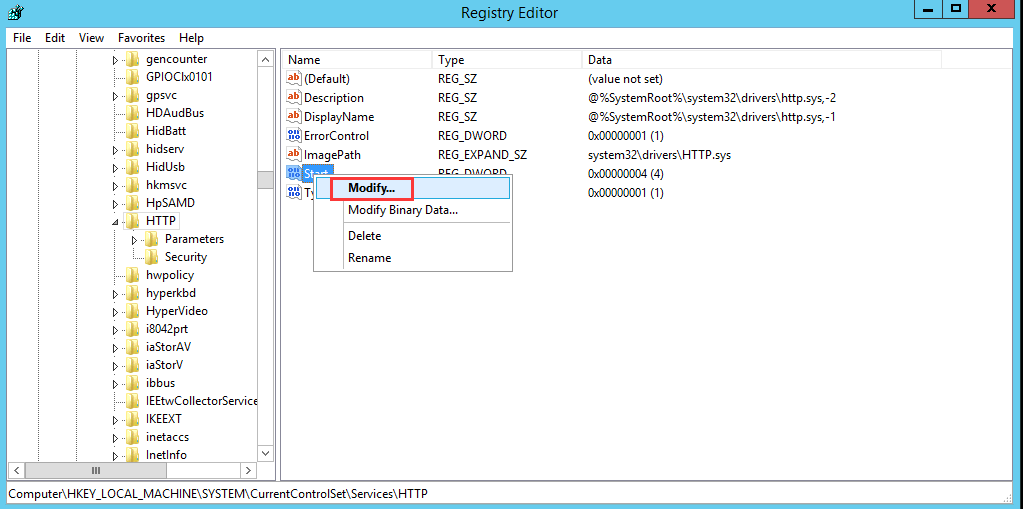1023x509 pixels.
Task: Click the REG_EXPAND_SZ type cell
Action: [x=482, y=155]
